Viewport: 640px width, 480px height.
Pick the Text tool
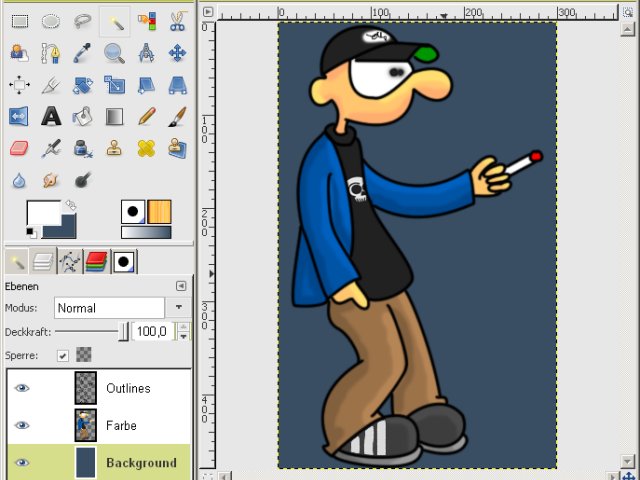click(x=51, y=116)
